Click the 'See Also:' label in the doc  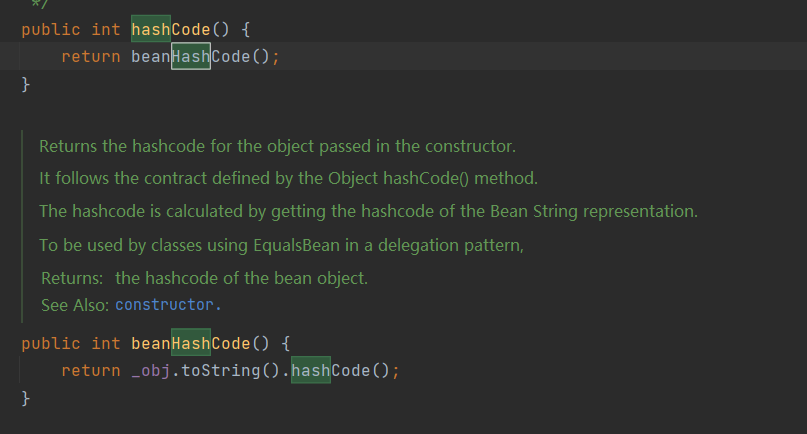point(75,304)
